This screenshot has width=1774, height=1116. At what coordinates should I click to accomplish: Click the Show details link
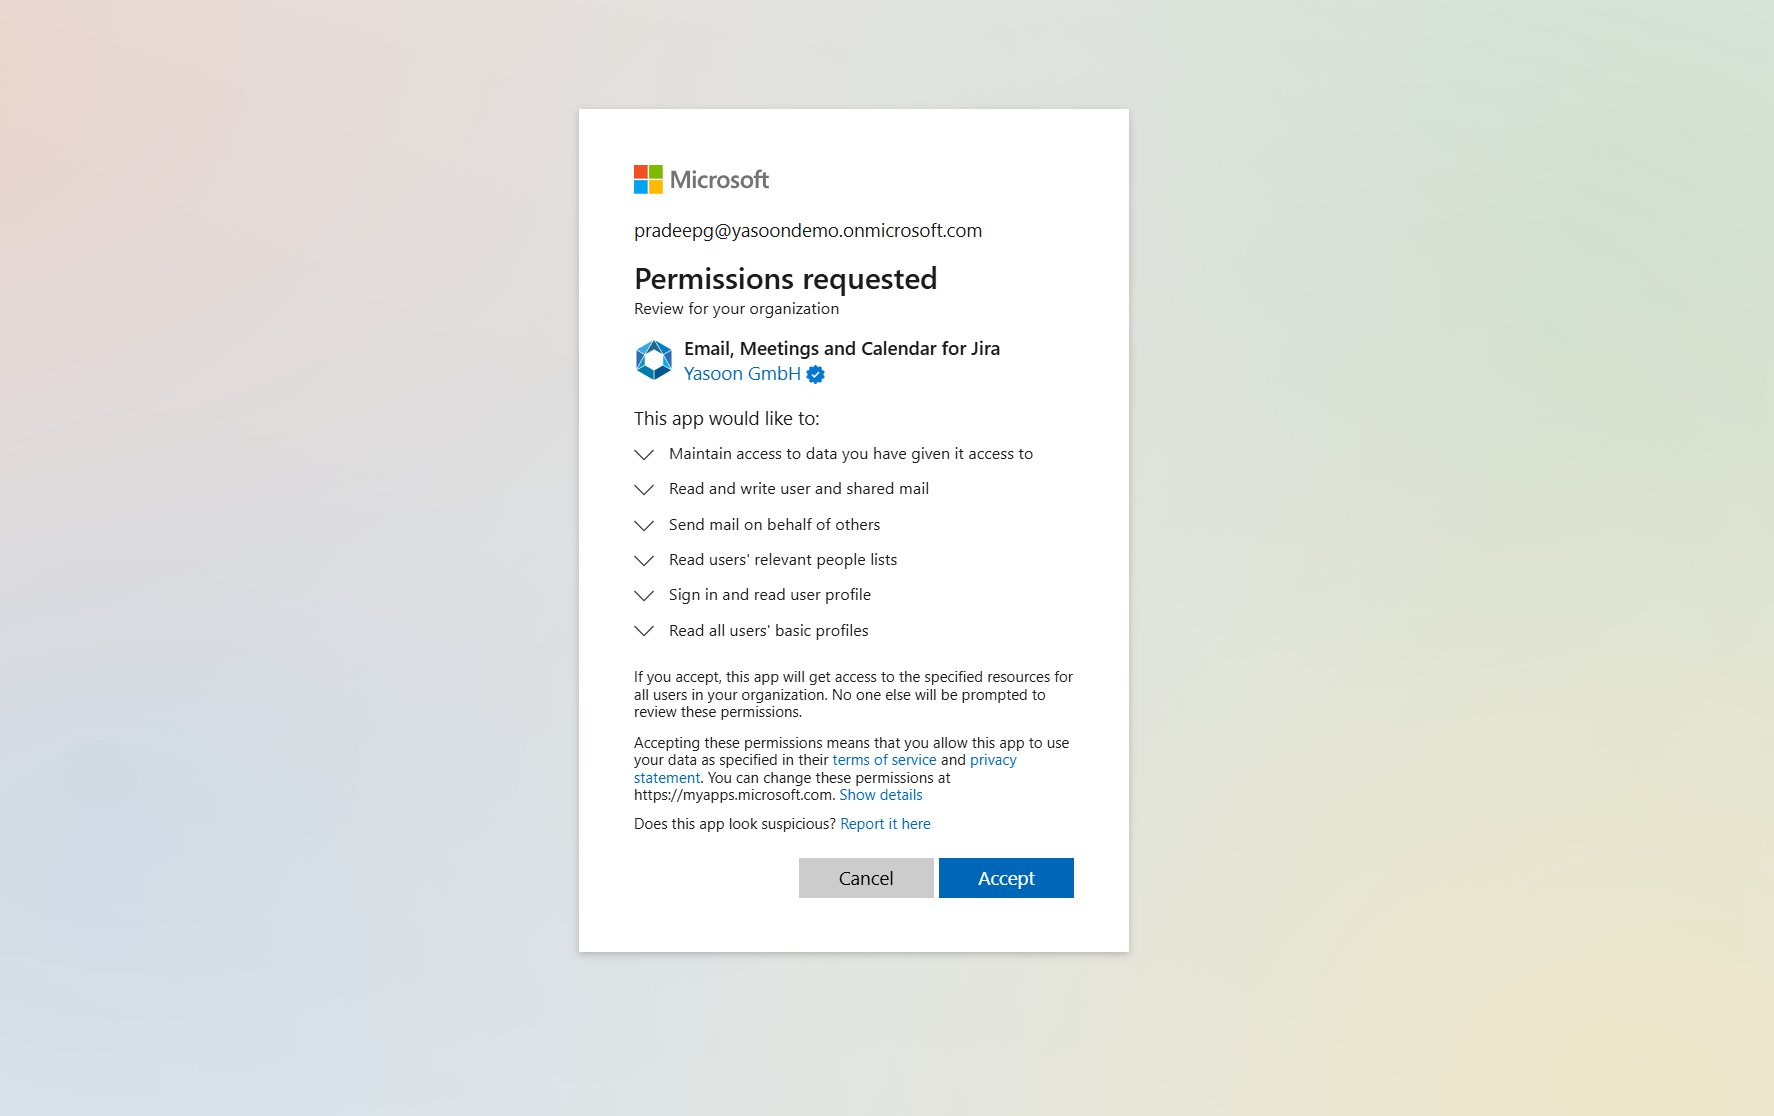point(880,795)
